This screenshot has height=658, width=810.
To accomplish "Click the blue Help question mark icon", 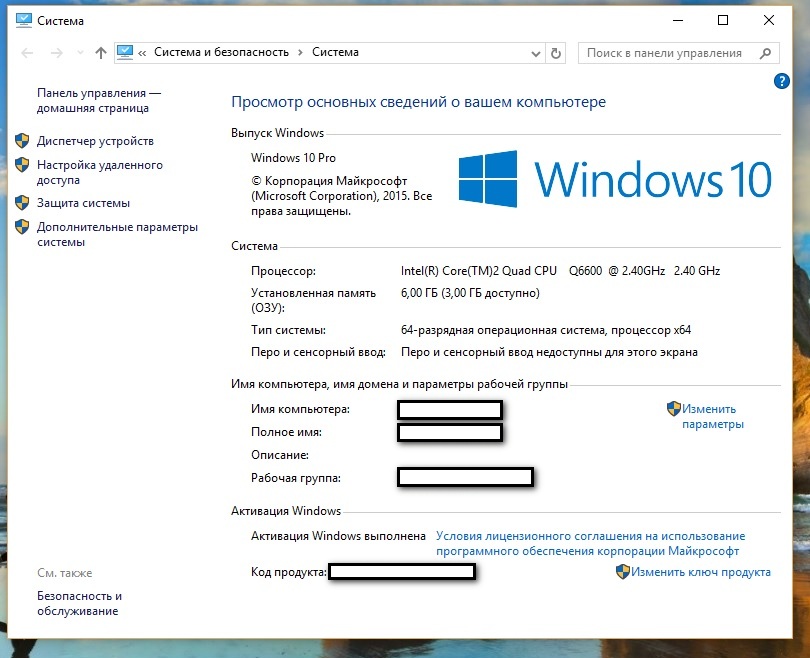I will [x=782, y=81].
